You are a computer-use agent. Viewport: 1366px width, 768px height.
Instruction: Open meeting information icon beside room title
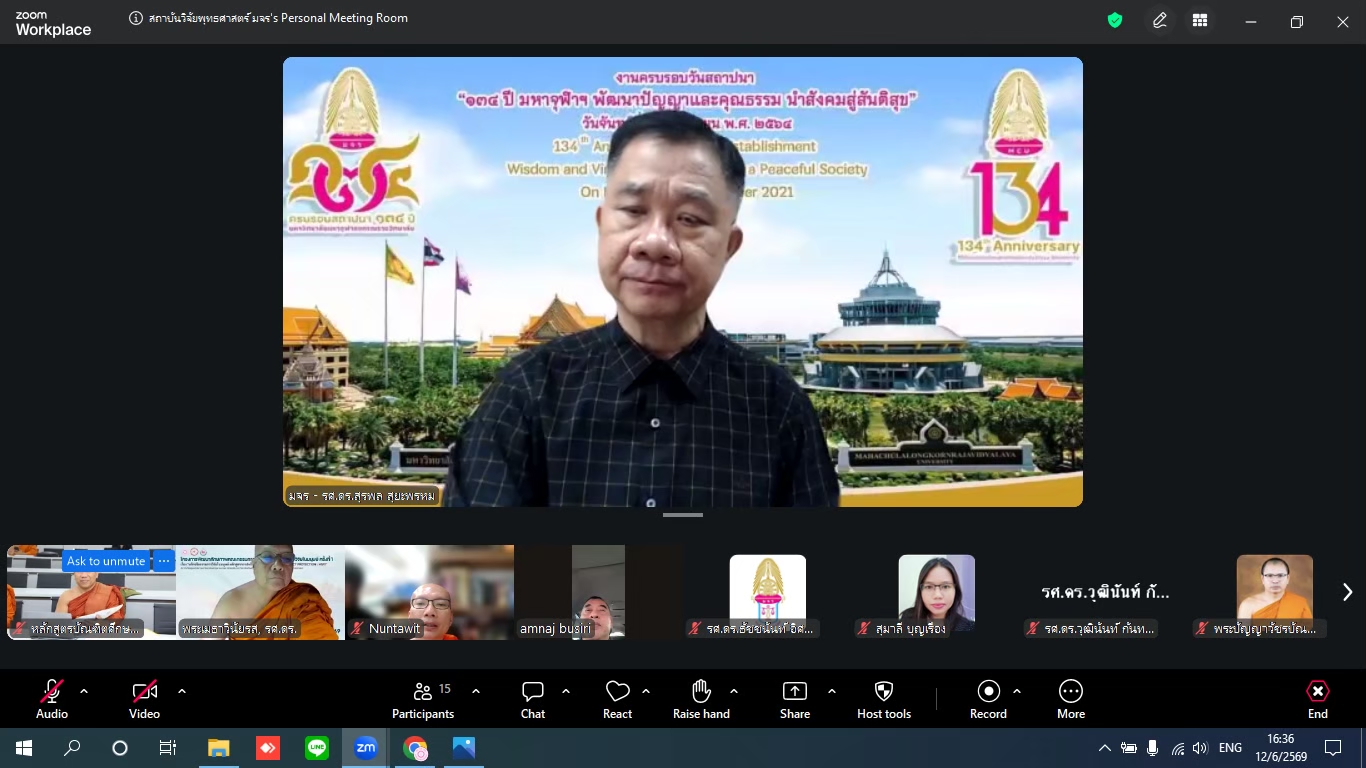click(x=136, y=18)
